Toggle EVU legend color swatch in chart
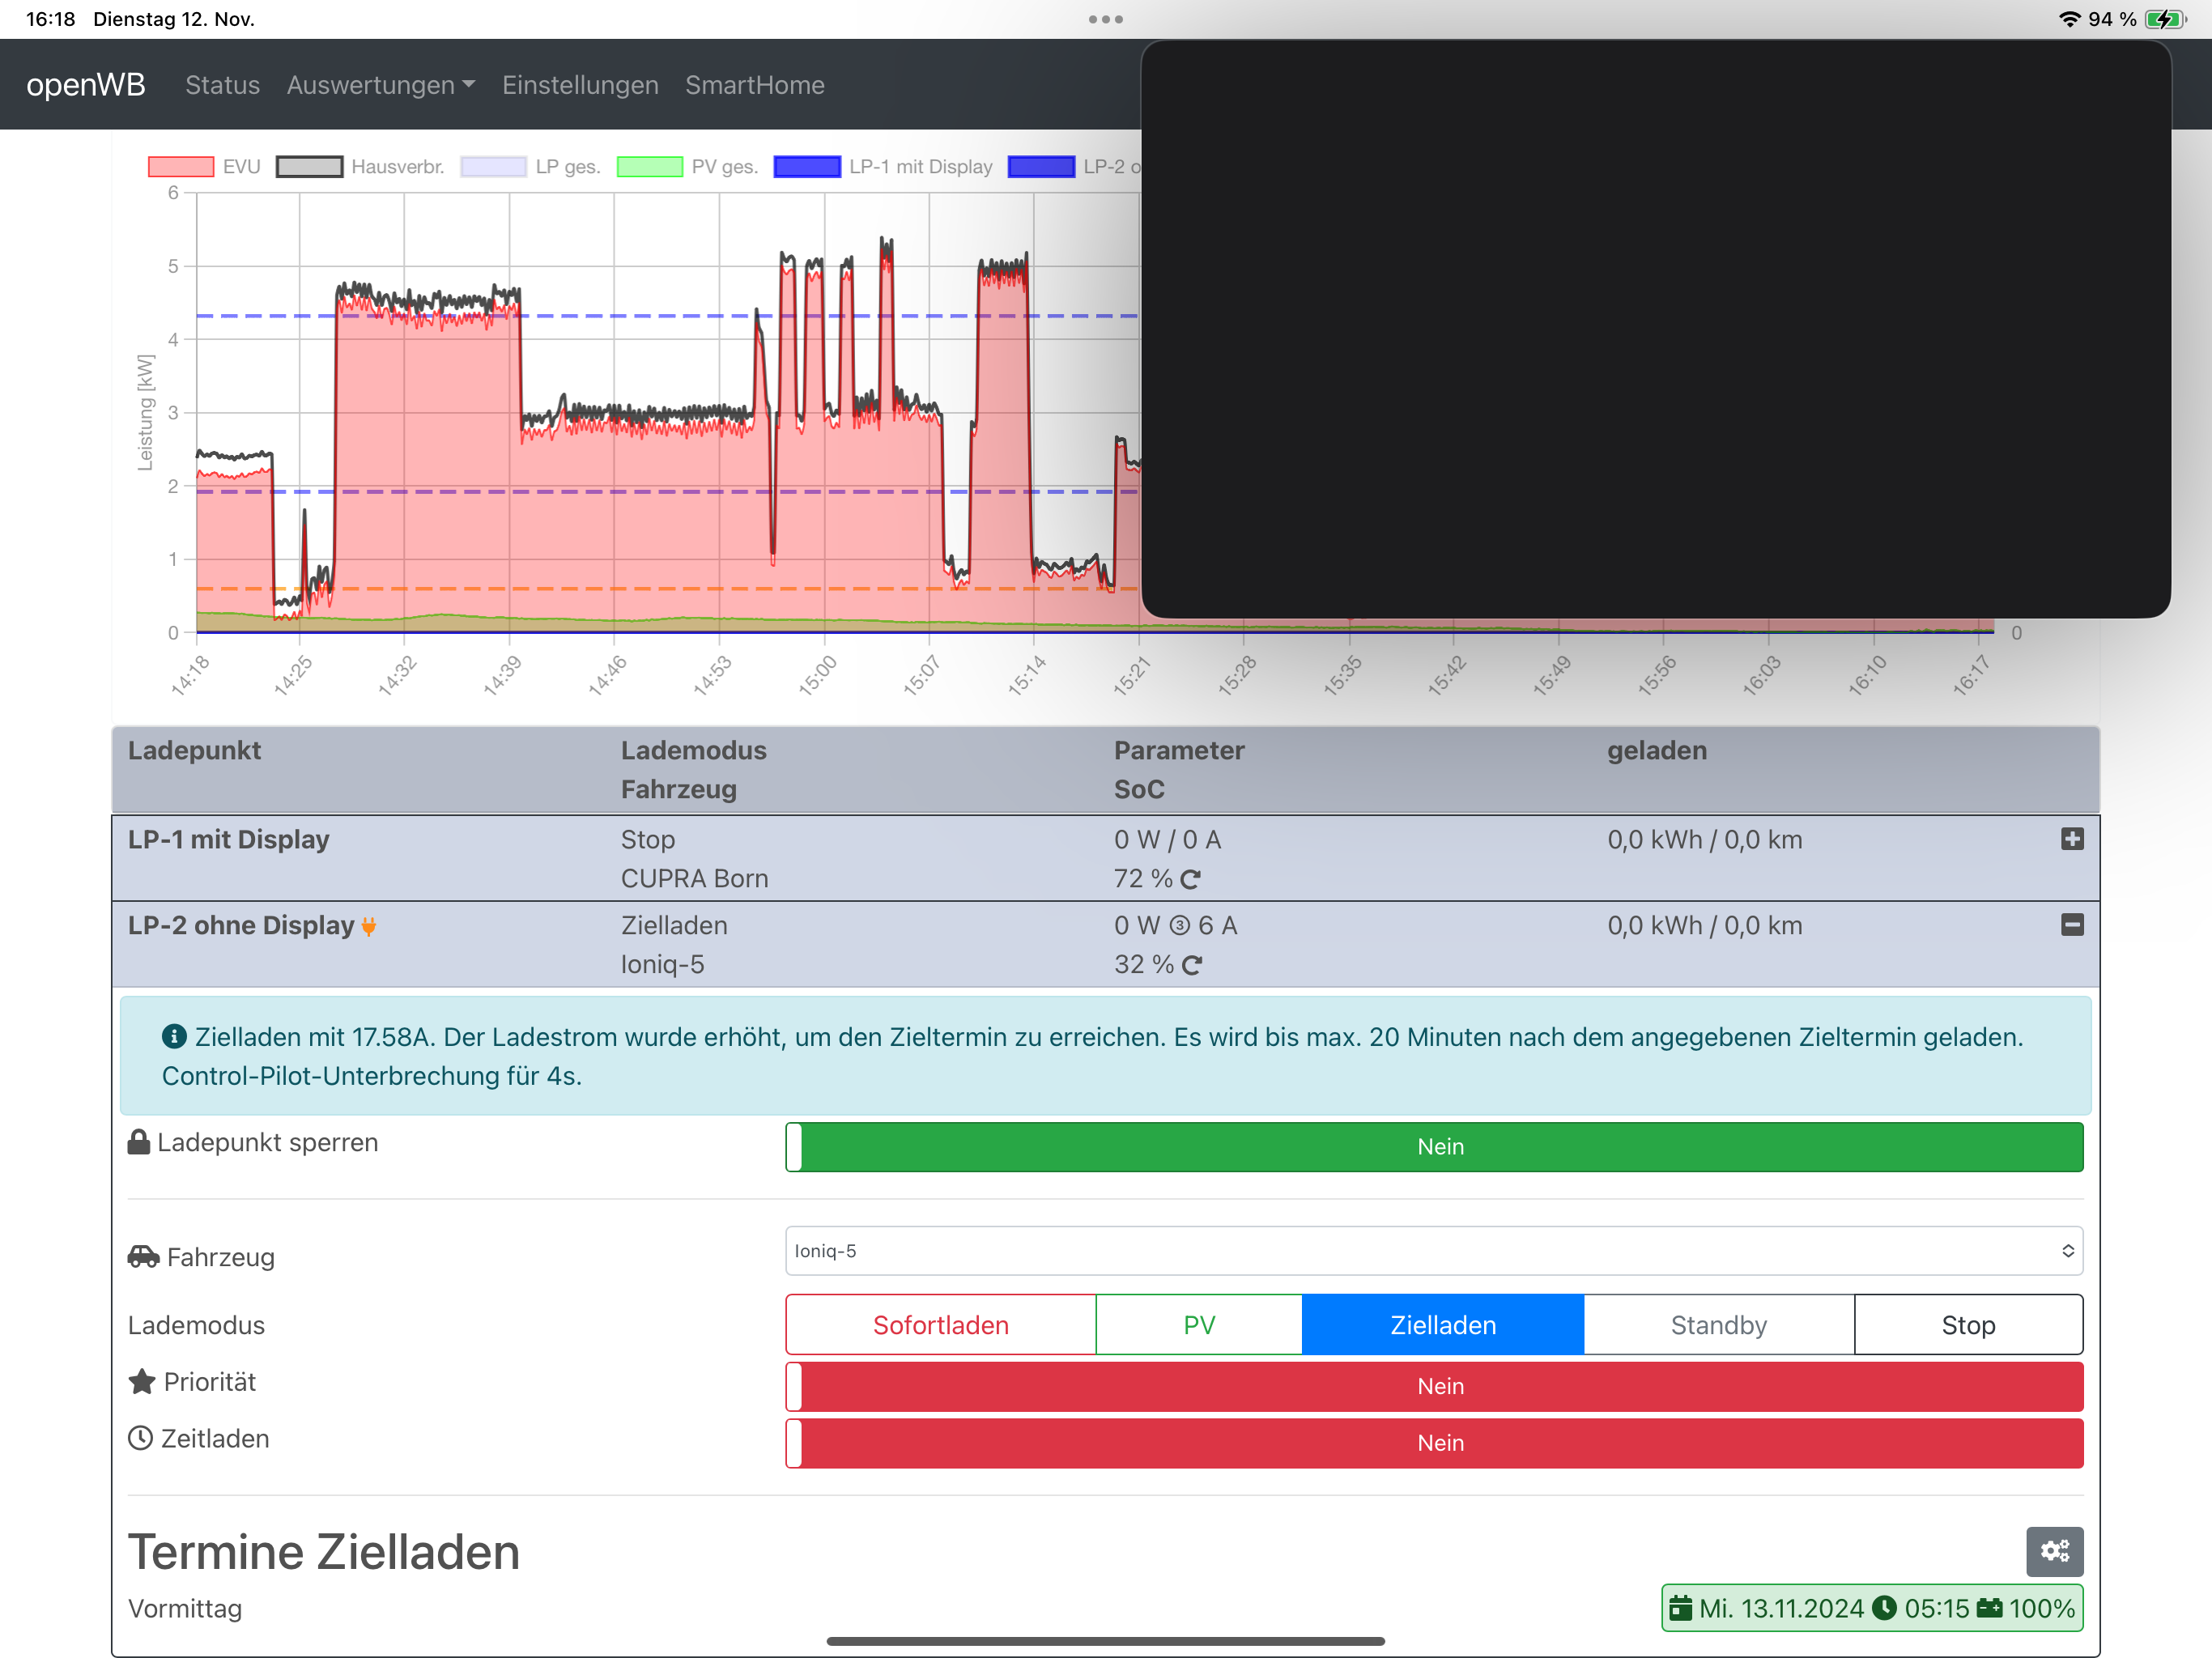2212x1658 pixels. pyautogui.click(x=181, y=167)
